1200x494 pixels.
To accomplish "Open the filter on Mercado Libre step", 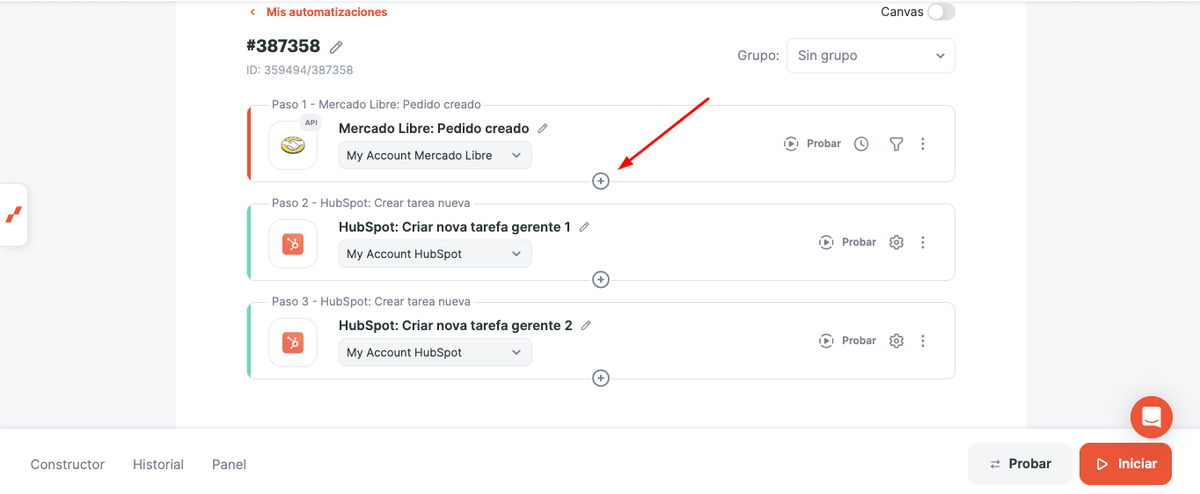I will point(896,144).
